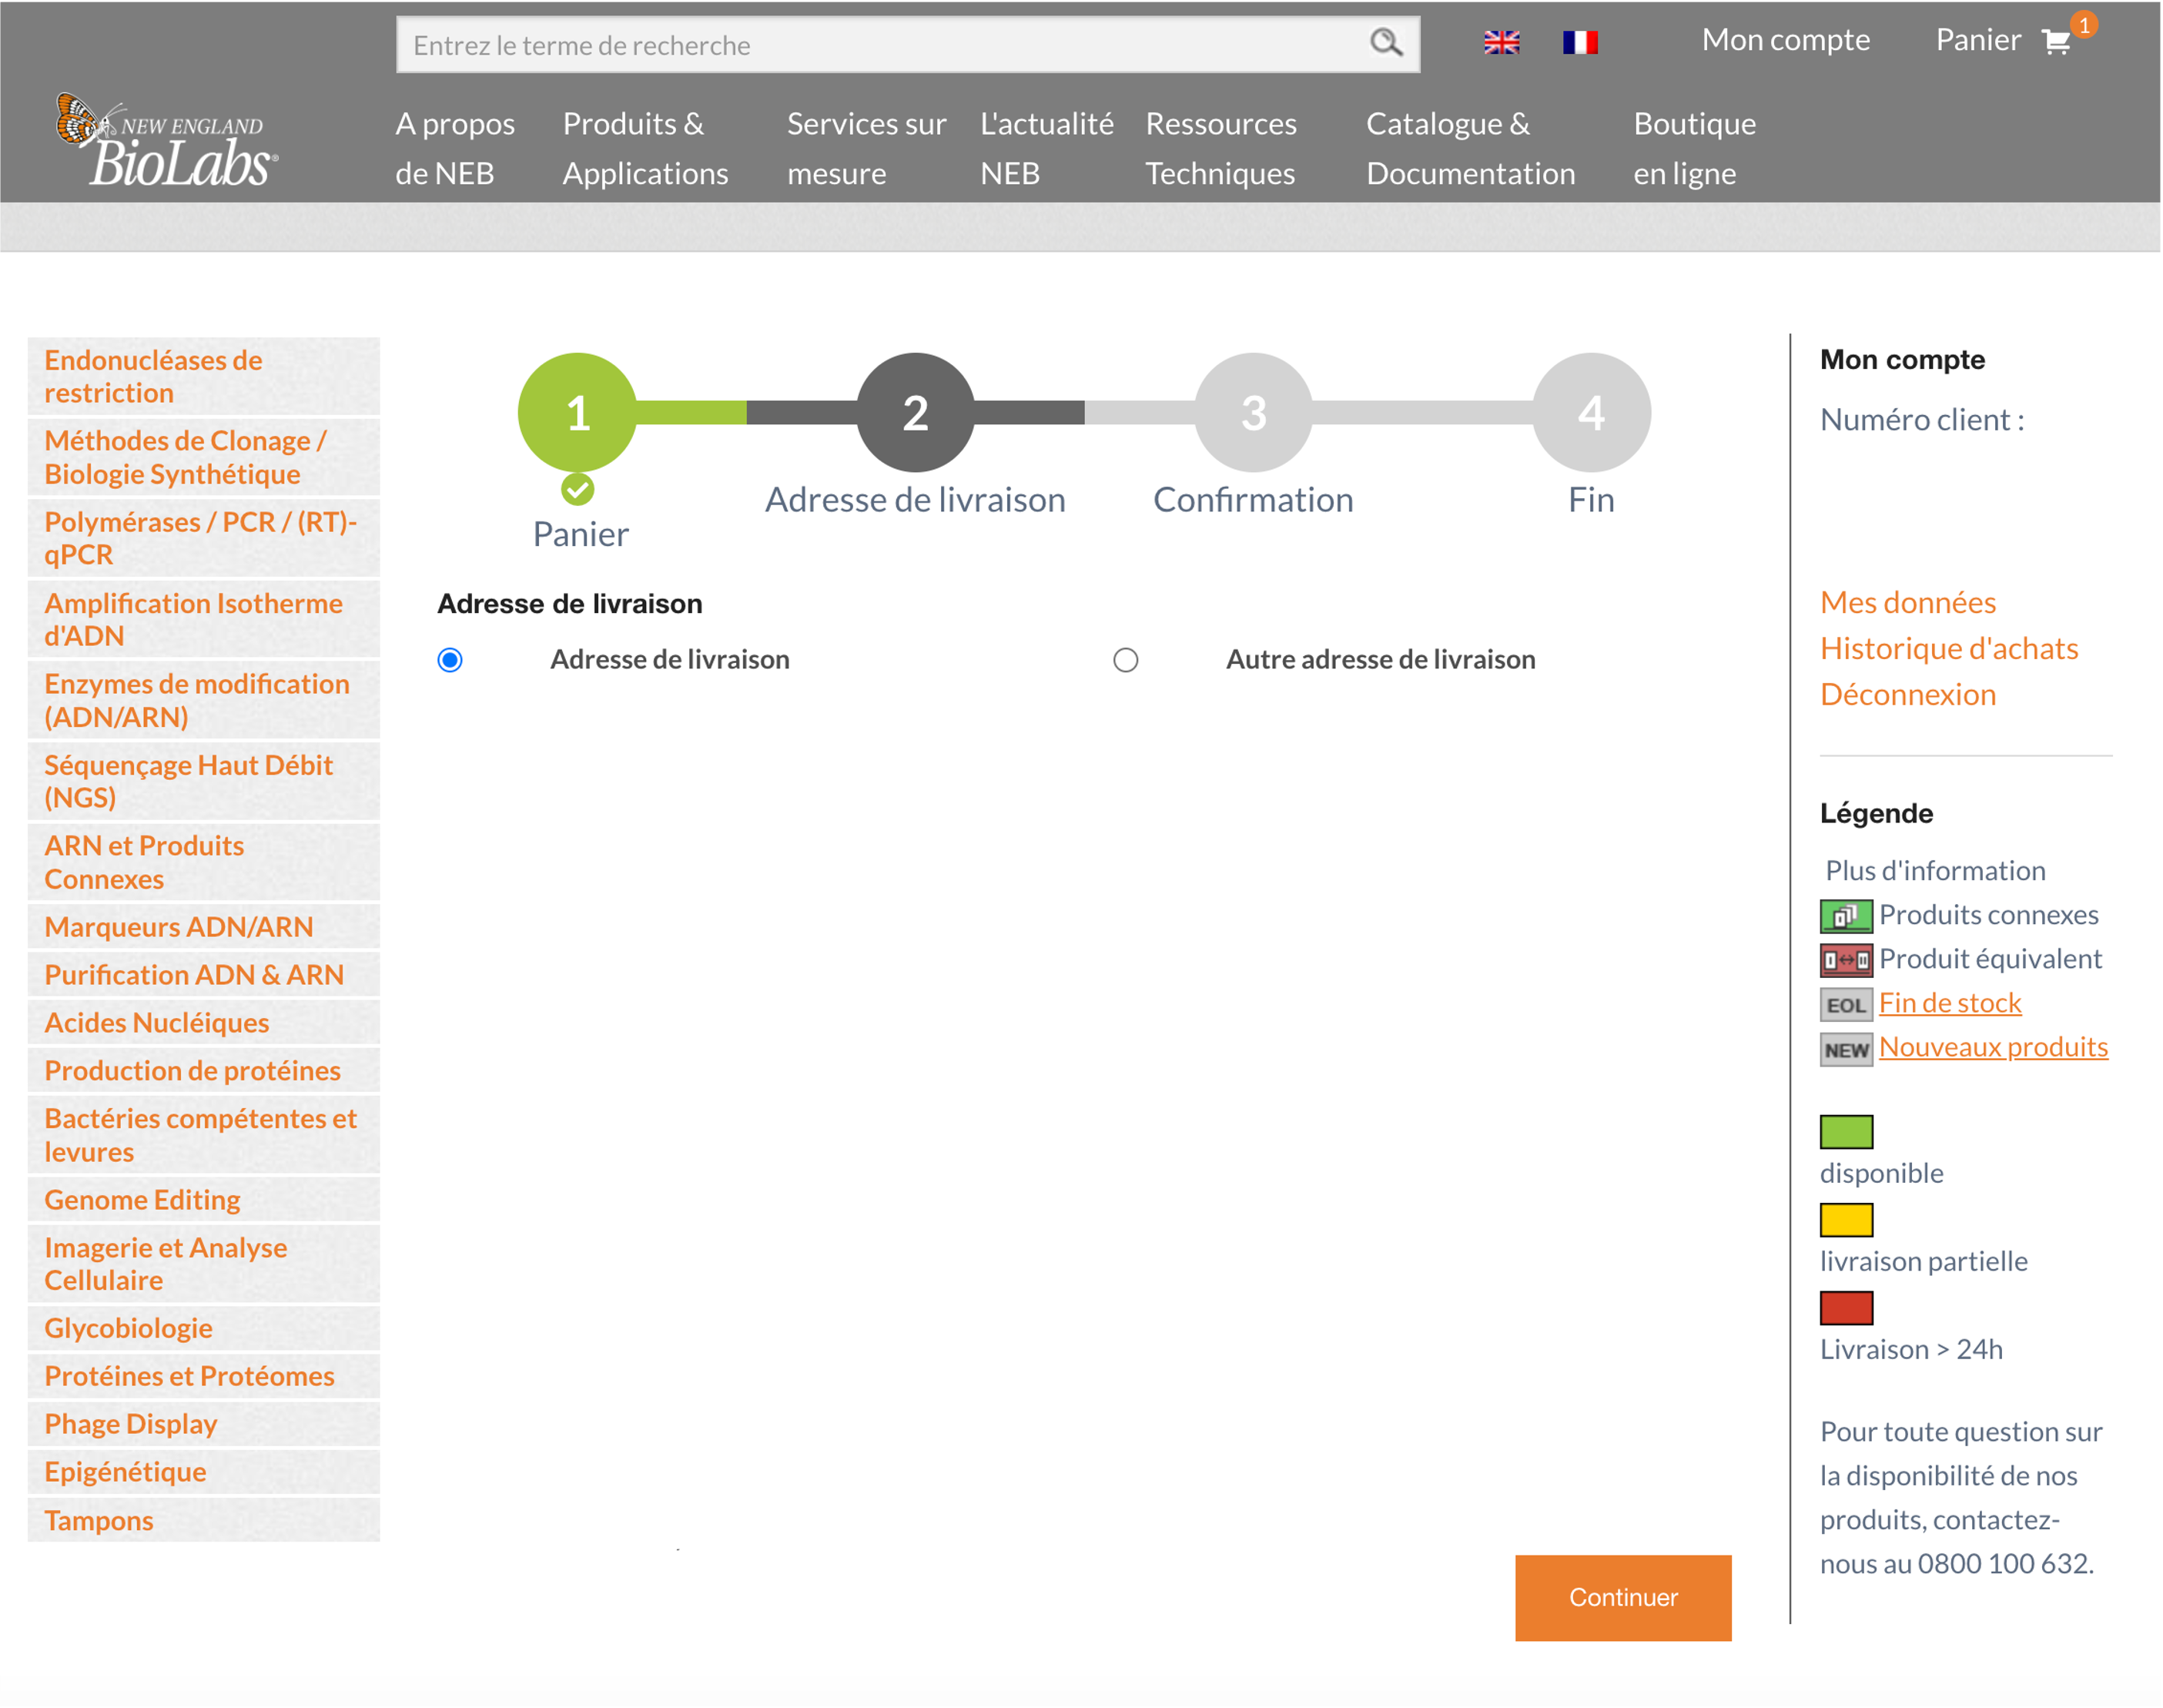The image size is (2163, 1708).
Task: Open the Fin de stock link
Action: pos(1949,1003)
